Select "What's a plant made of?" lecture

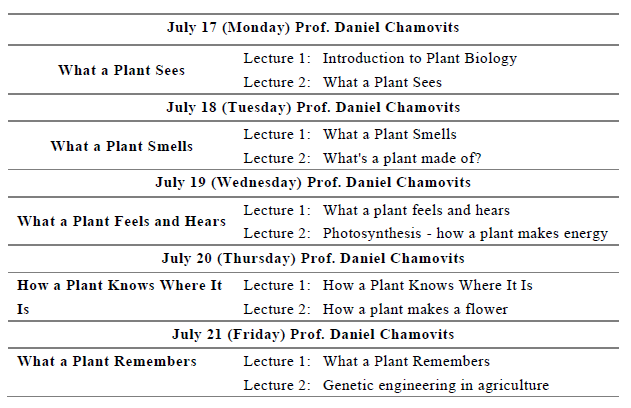[x=402, y=158]
